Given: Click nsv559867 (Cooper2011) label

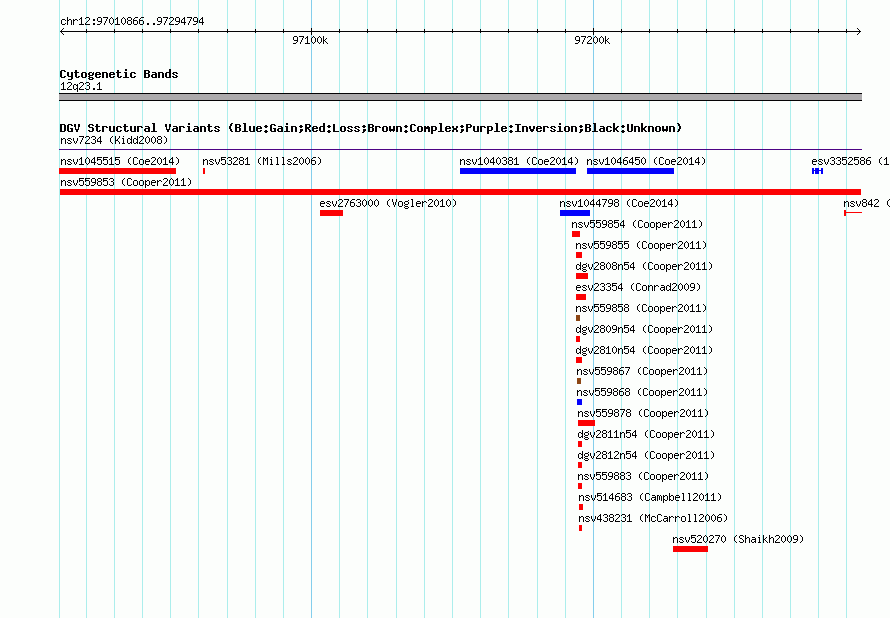Looking at the screenshot, I should [642, 371].
